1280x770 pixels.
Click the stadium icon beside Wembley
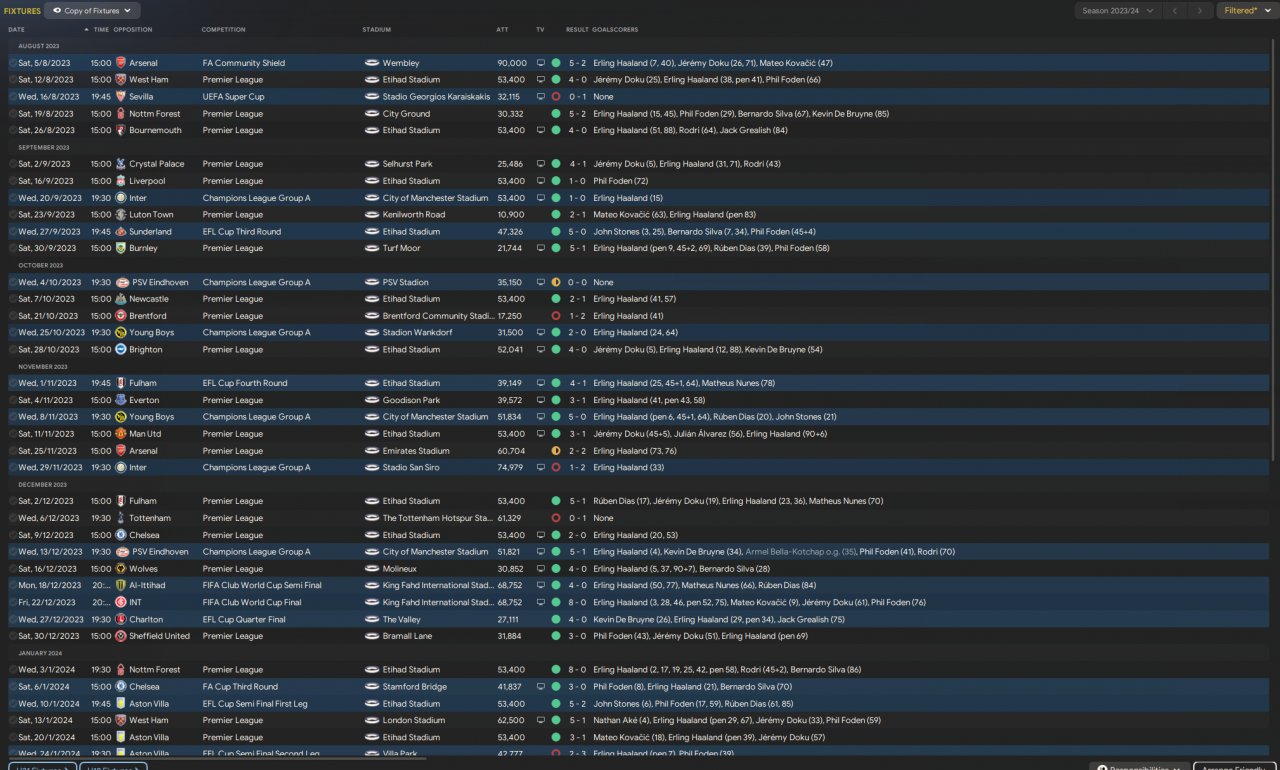point(371,63)
